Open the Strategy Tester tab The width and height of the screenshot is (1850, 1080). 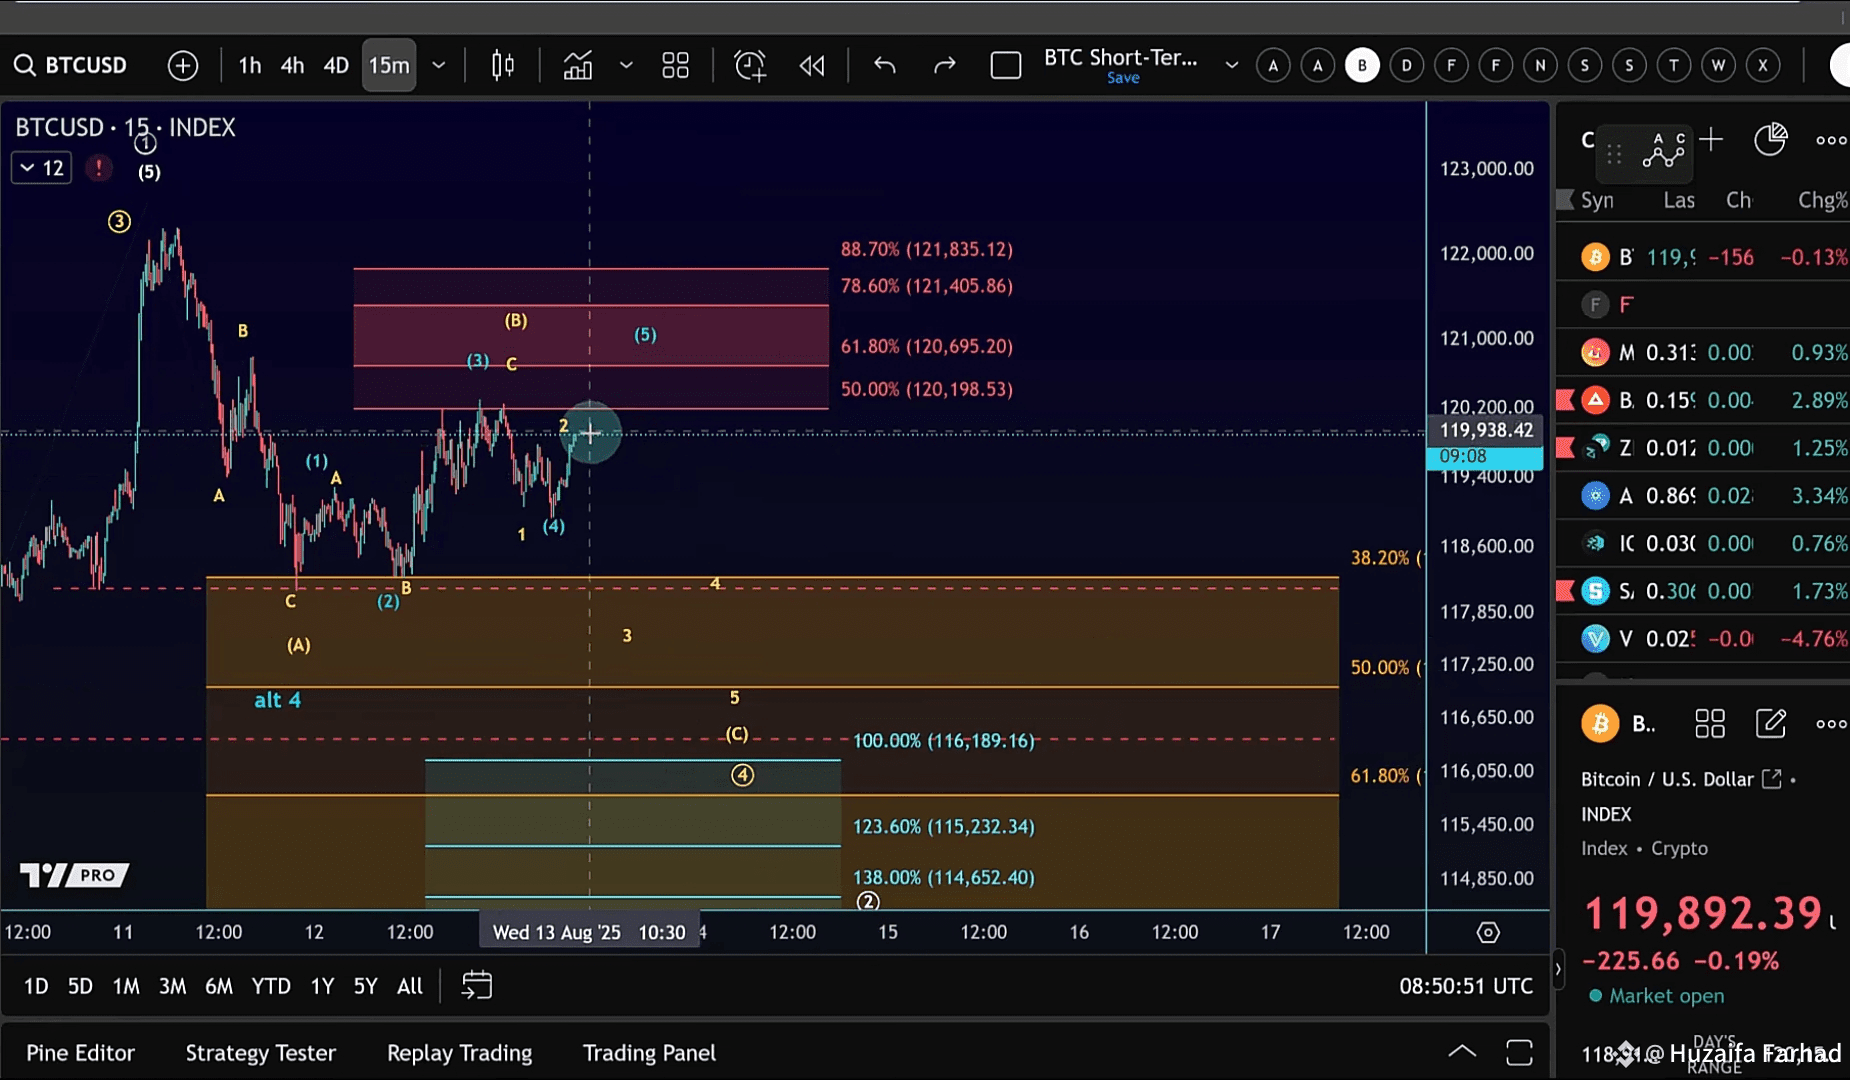(261, 1053)
